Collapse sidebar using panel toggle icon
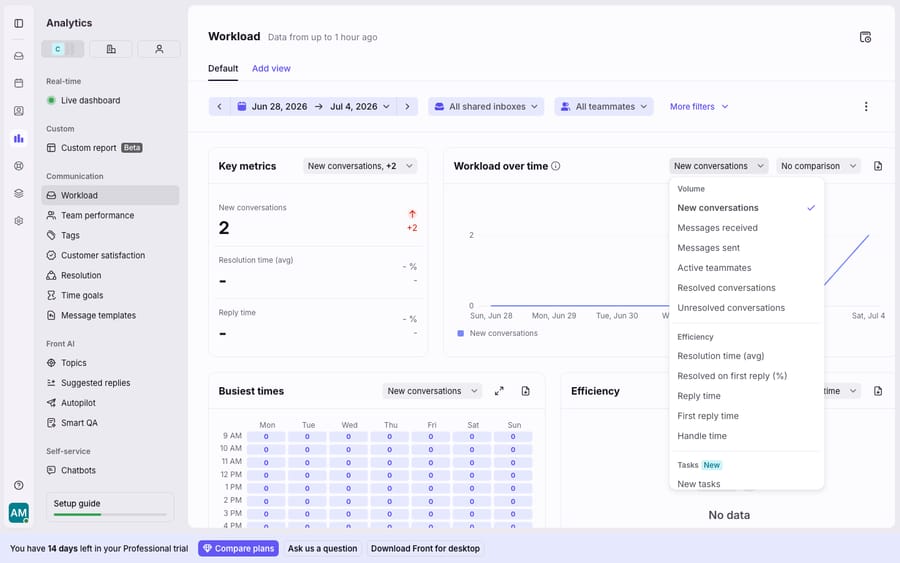The image size is (900, 563). coord(19,24)
